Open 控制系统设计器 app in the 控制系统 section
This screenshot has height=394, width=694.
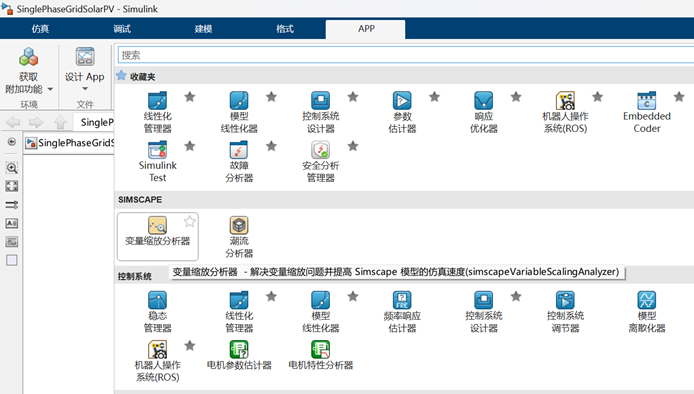[483, 312]
